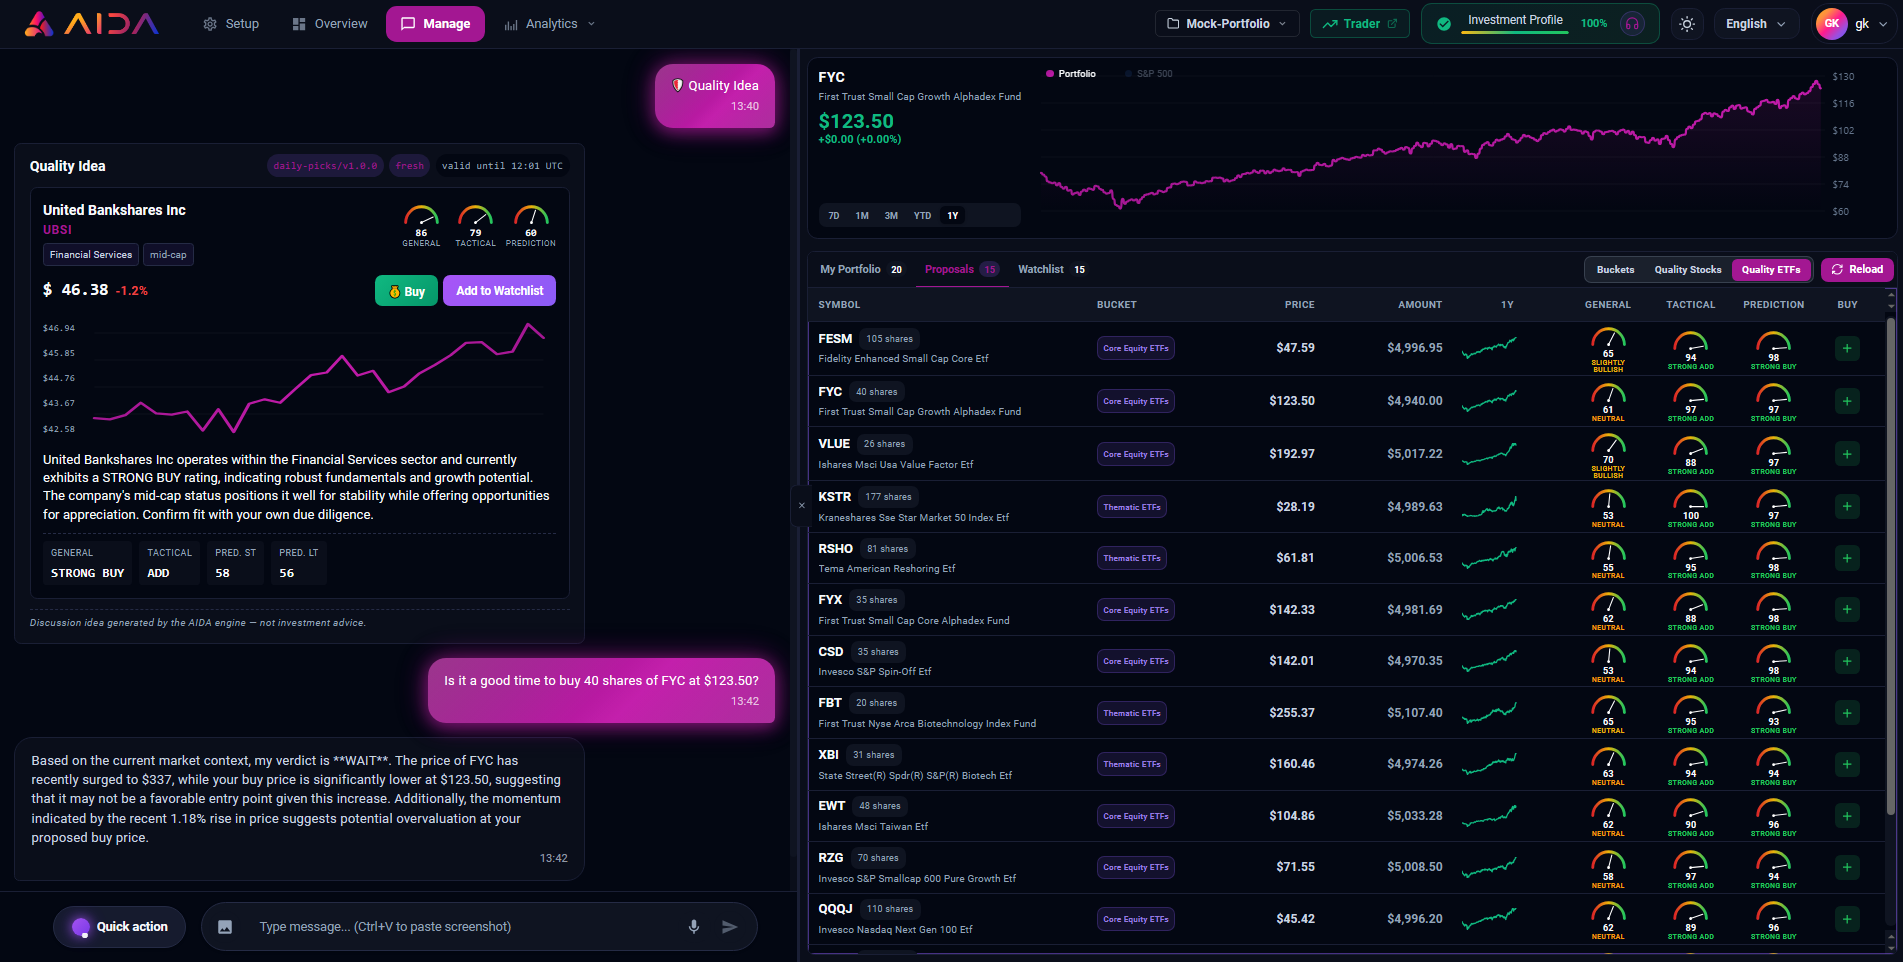
Task: Click the plus buy icon for FYX
Action: coord(1847,610)
